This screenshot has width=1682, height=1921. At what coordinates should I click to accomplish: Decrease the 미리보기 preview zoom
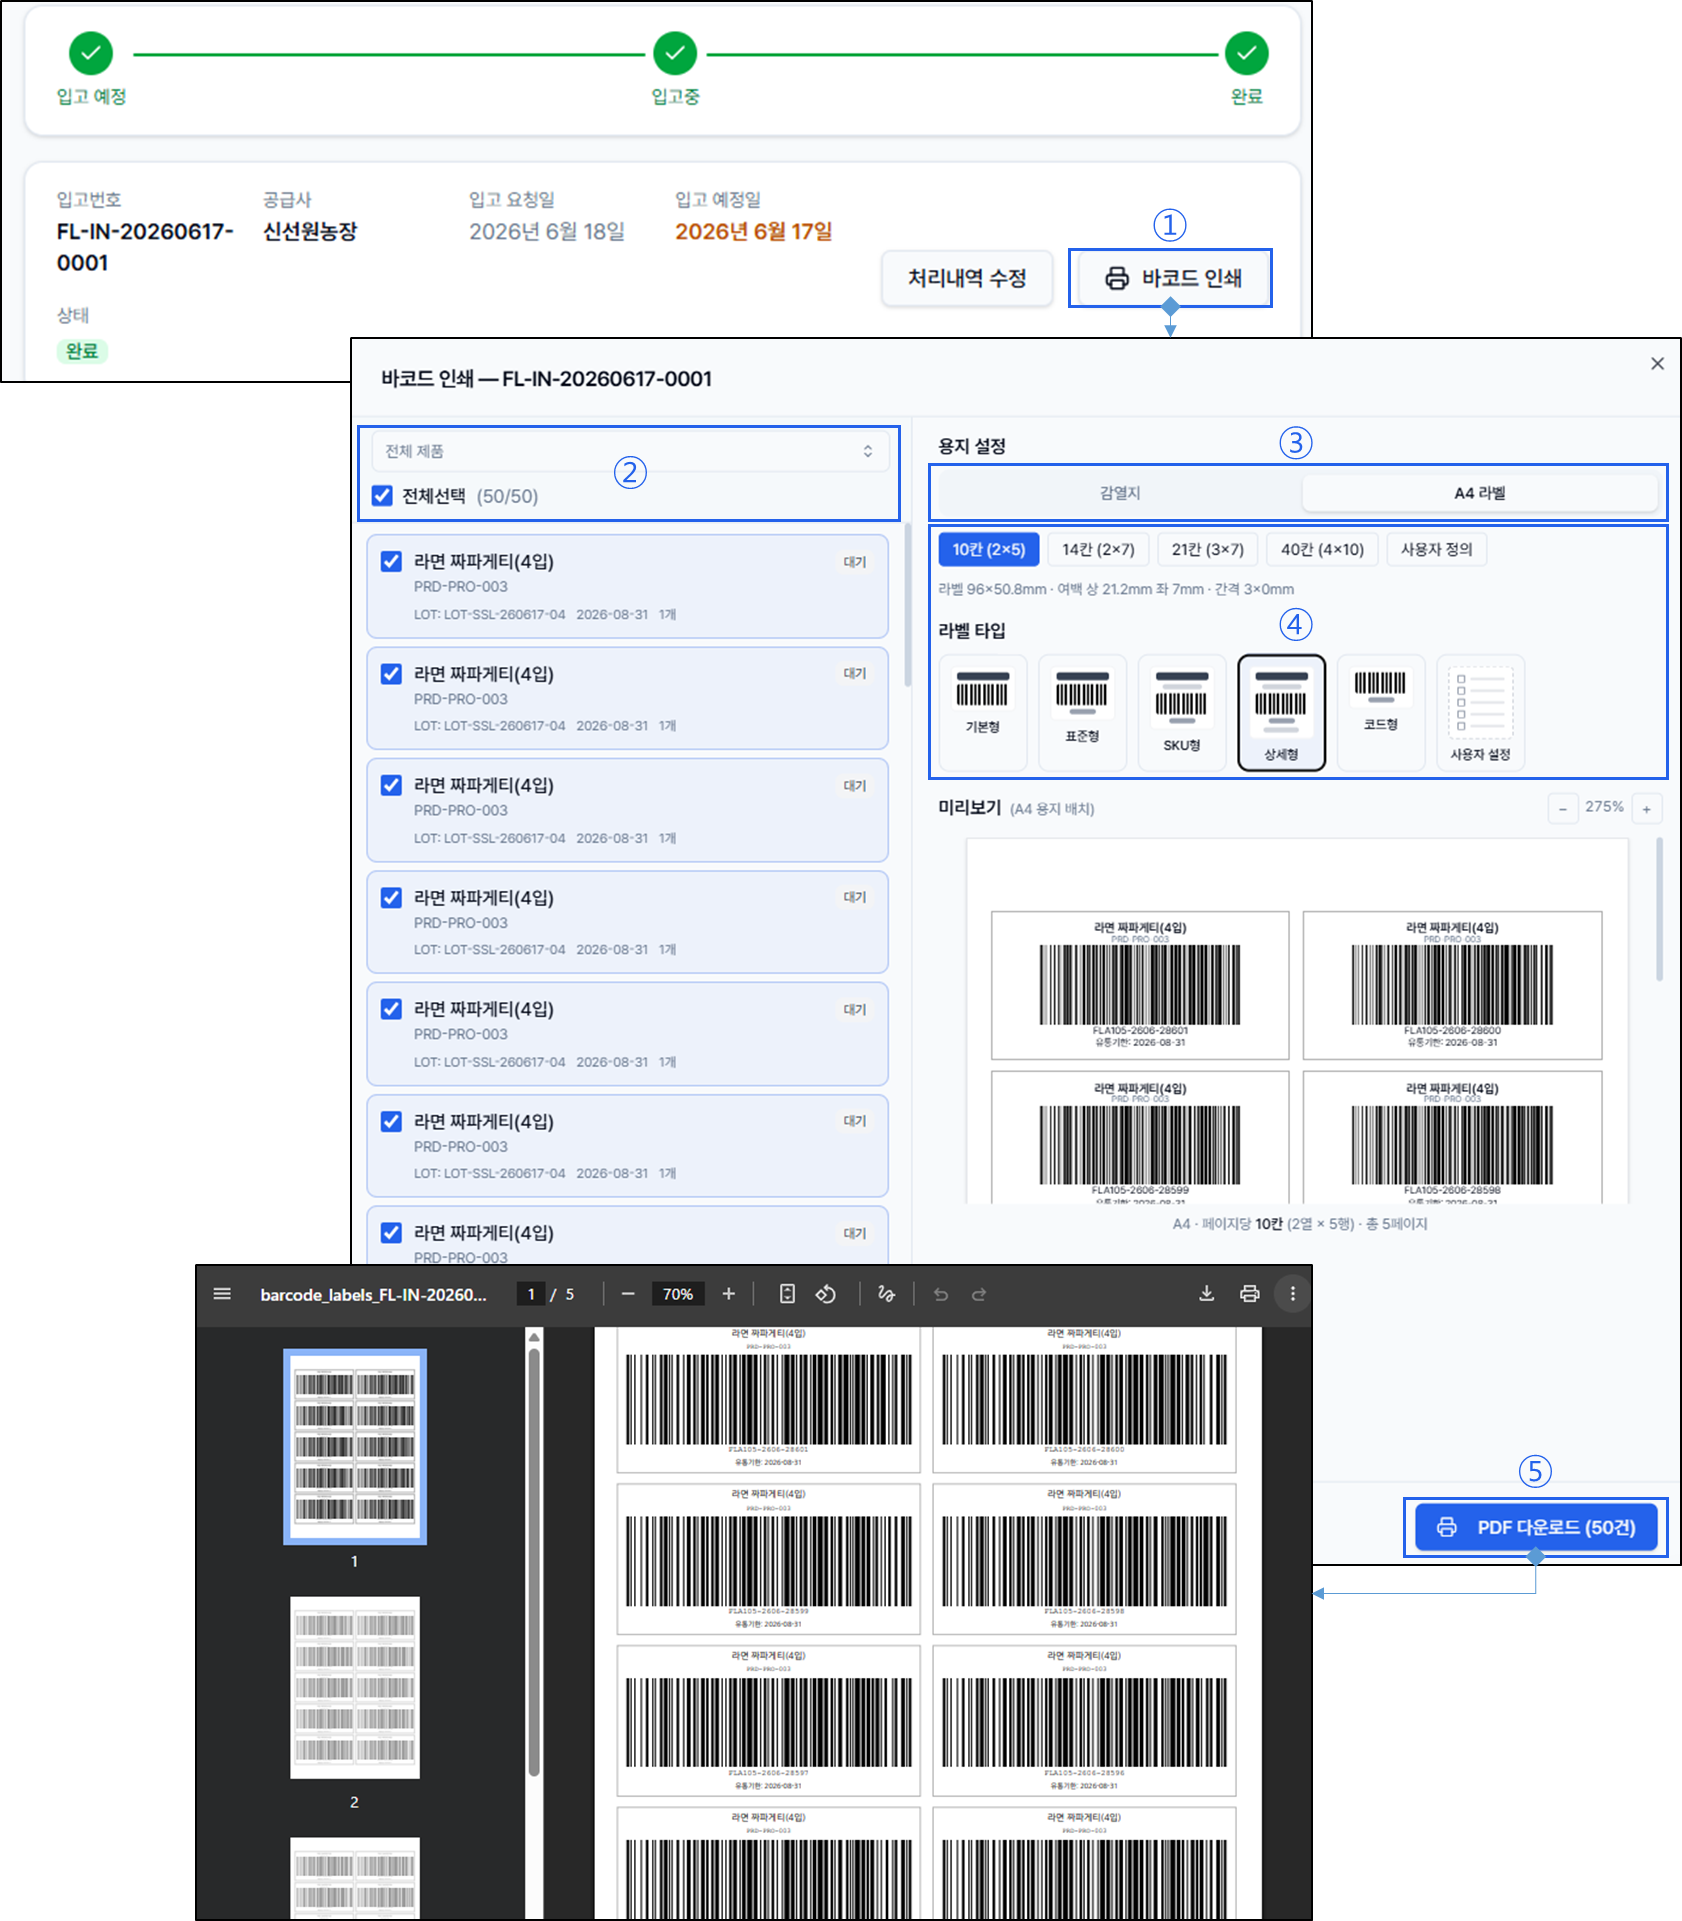1563,808
